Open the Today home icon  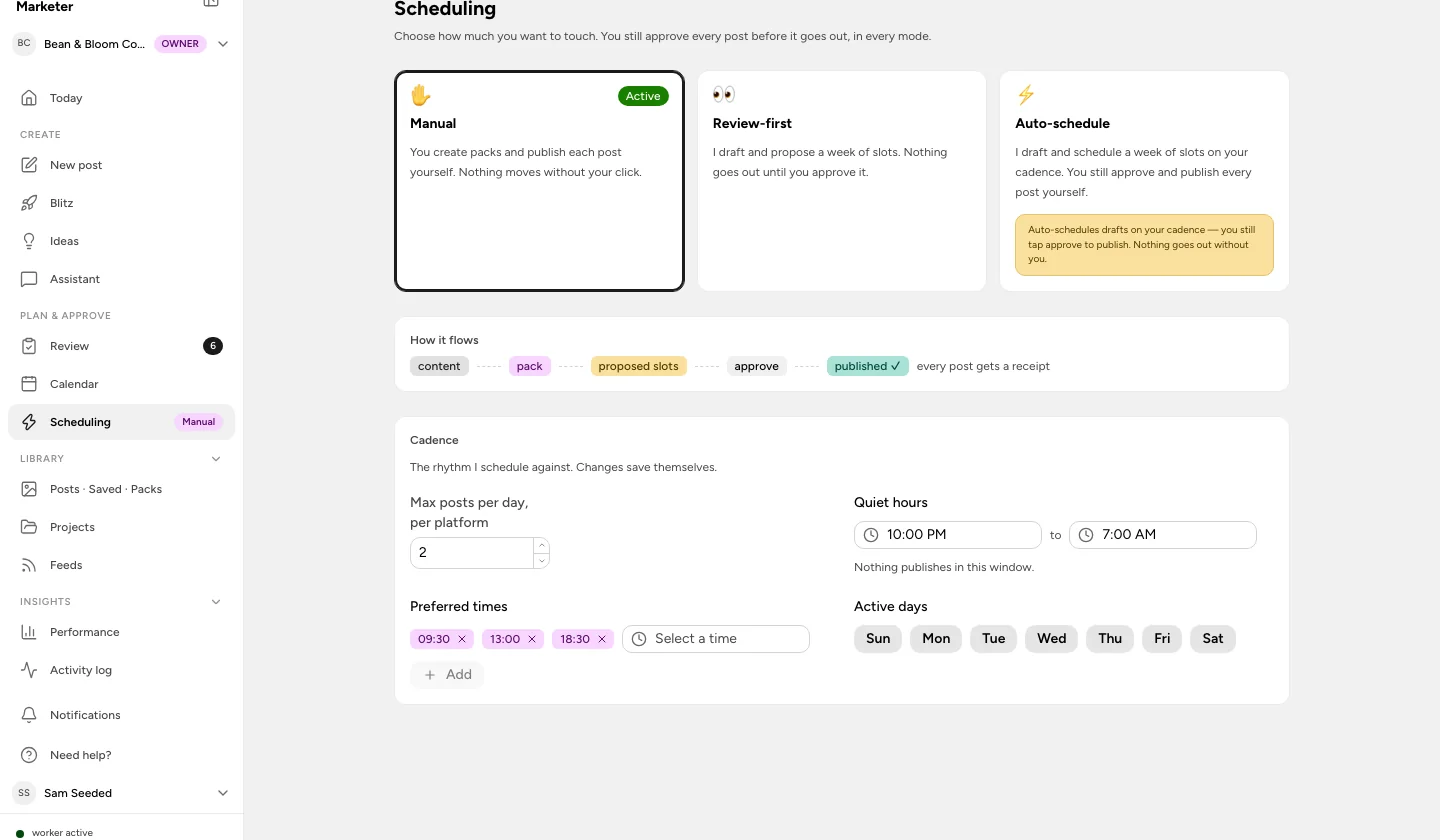tap(29, 98)
